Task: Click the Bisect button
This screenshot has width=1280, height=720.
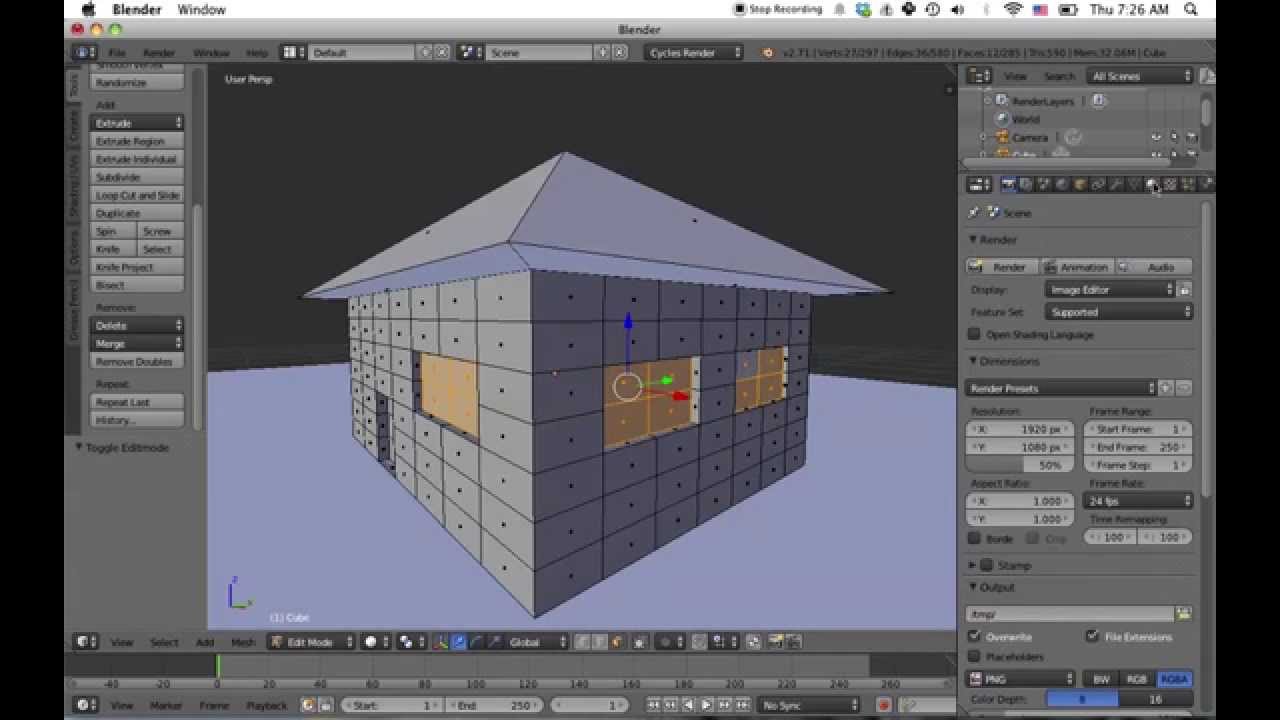Action: [137, 285]
